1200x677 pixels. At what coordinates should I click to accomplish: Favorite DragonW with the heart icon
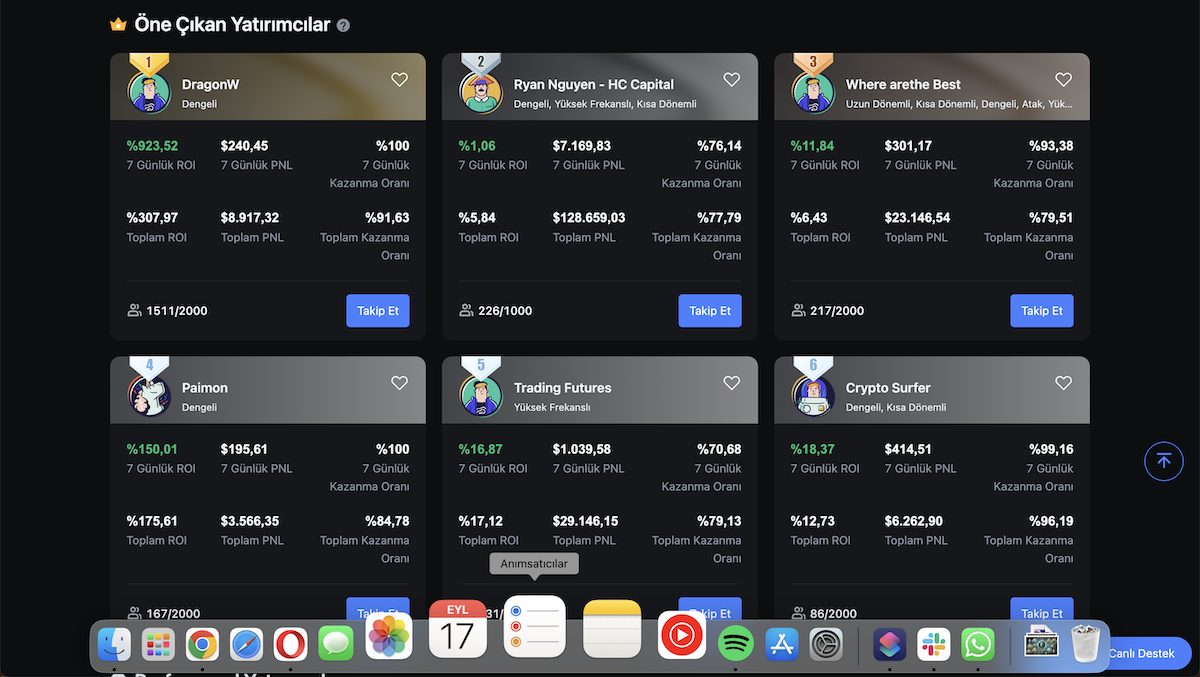pos(399,80)
